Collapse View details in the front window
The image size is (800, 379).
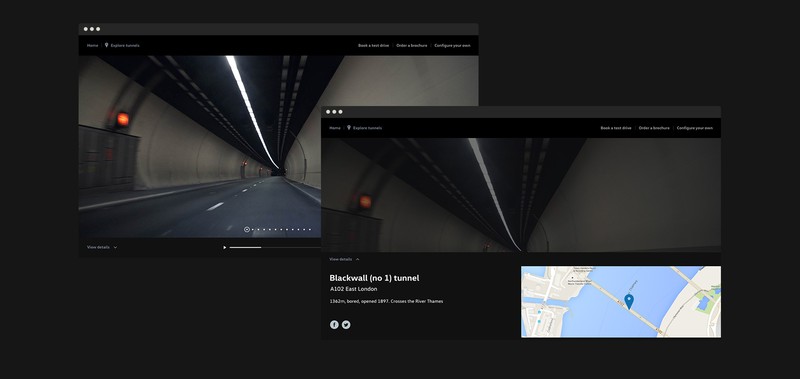pyautogui.click(x=344, y=259)
